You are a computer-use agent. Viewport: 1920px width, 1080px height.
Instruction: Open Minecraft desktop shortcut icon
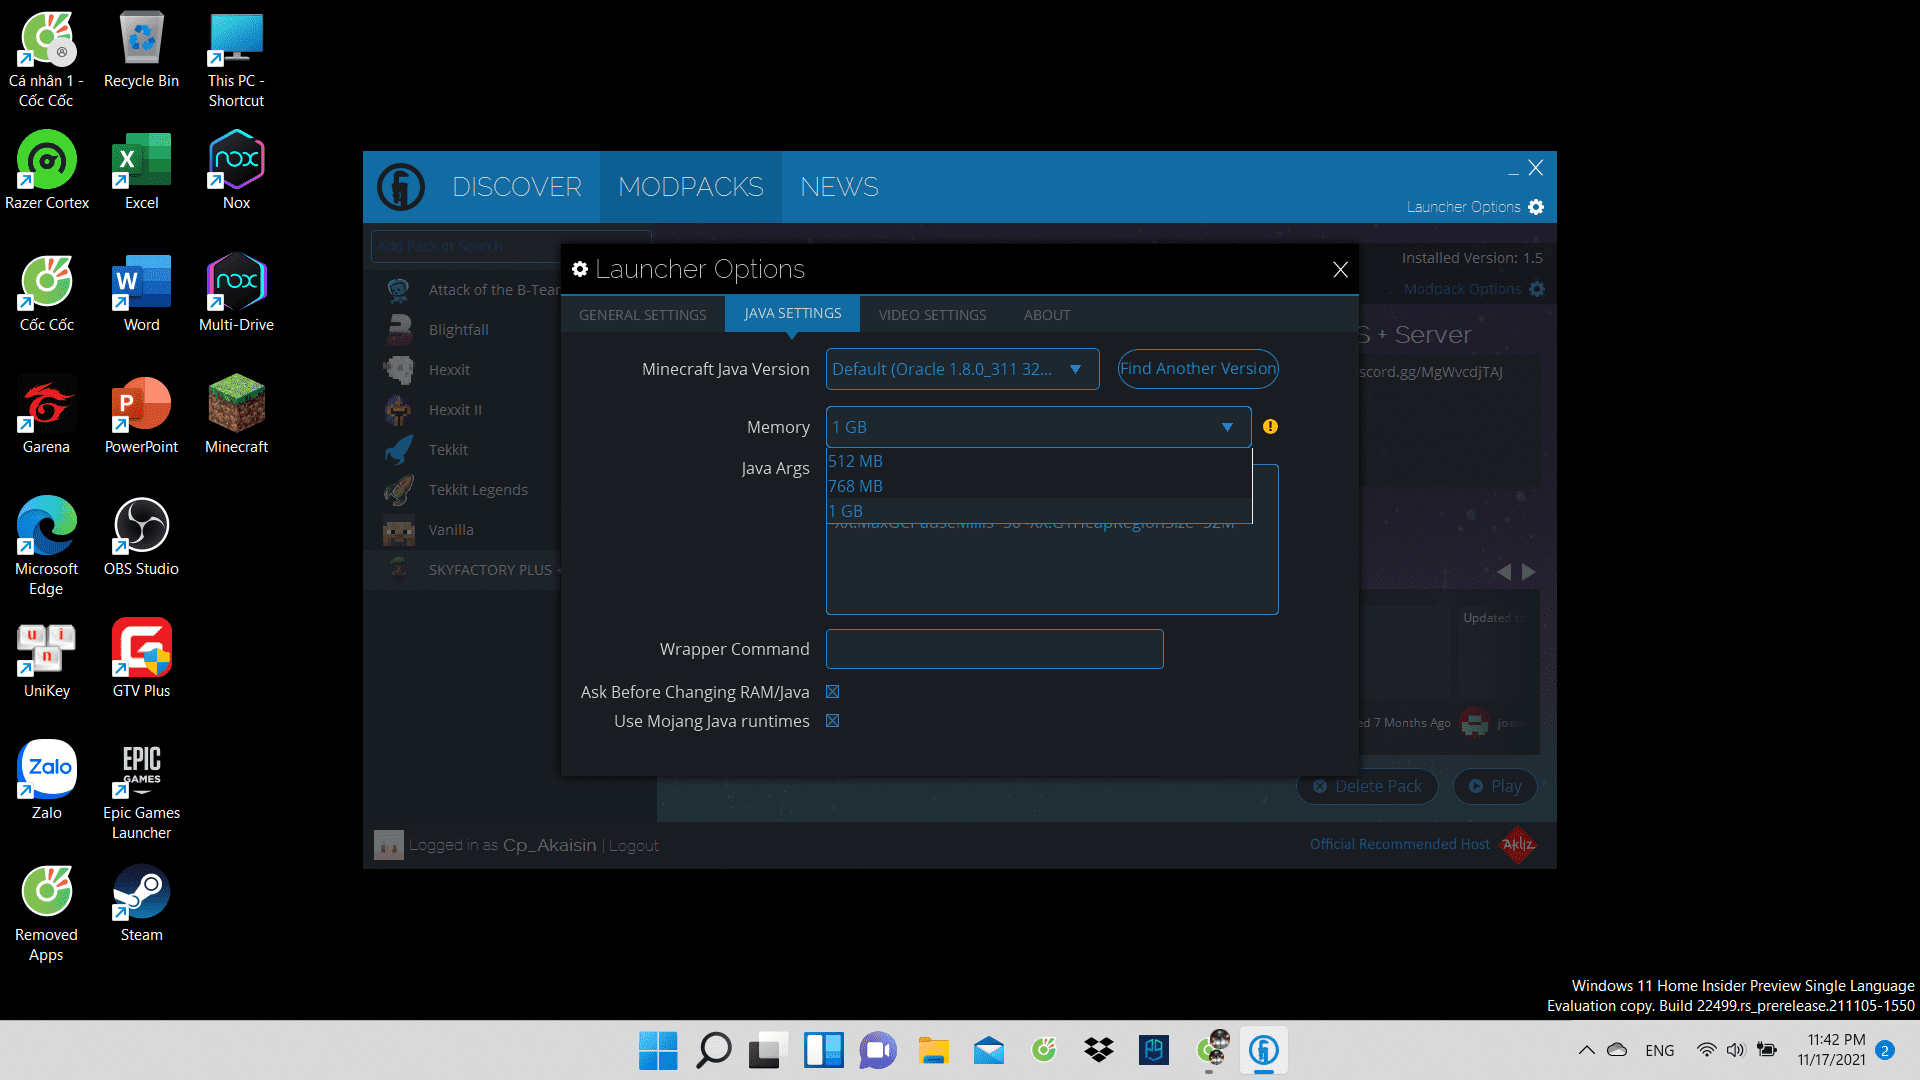236,404
